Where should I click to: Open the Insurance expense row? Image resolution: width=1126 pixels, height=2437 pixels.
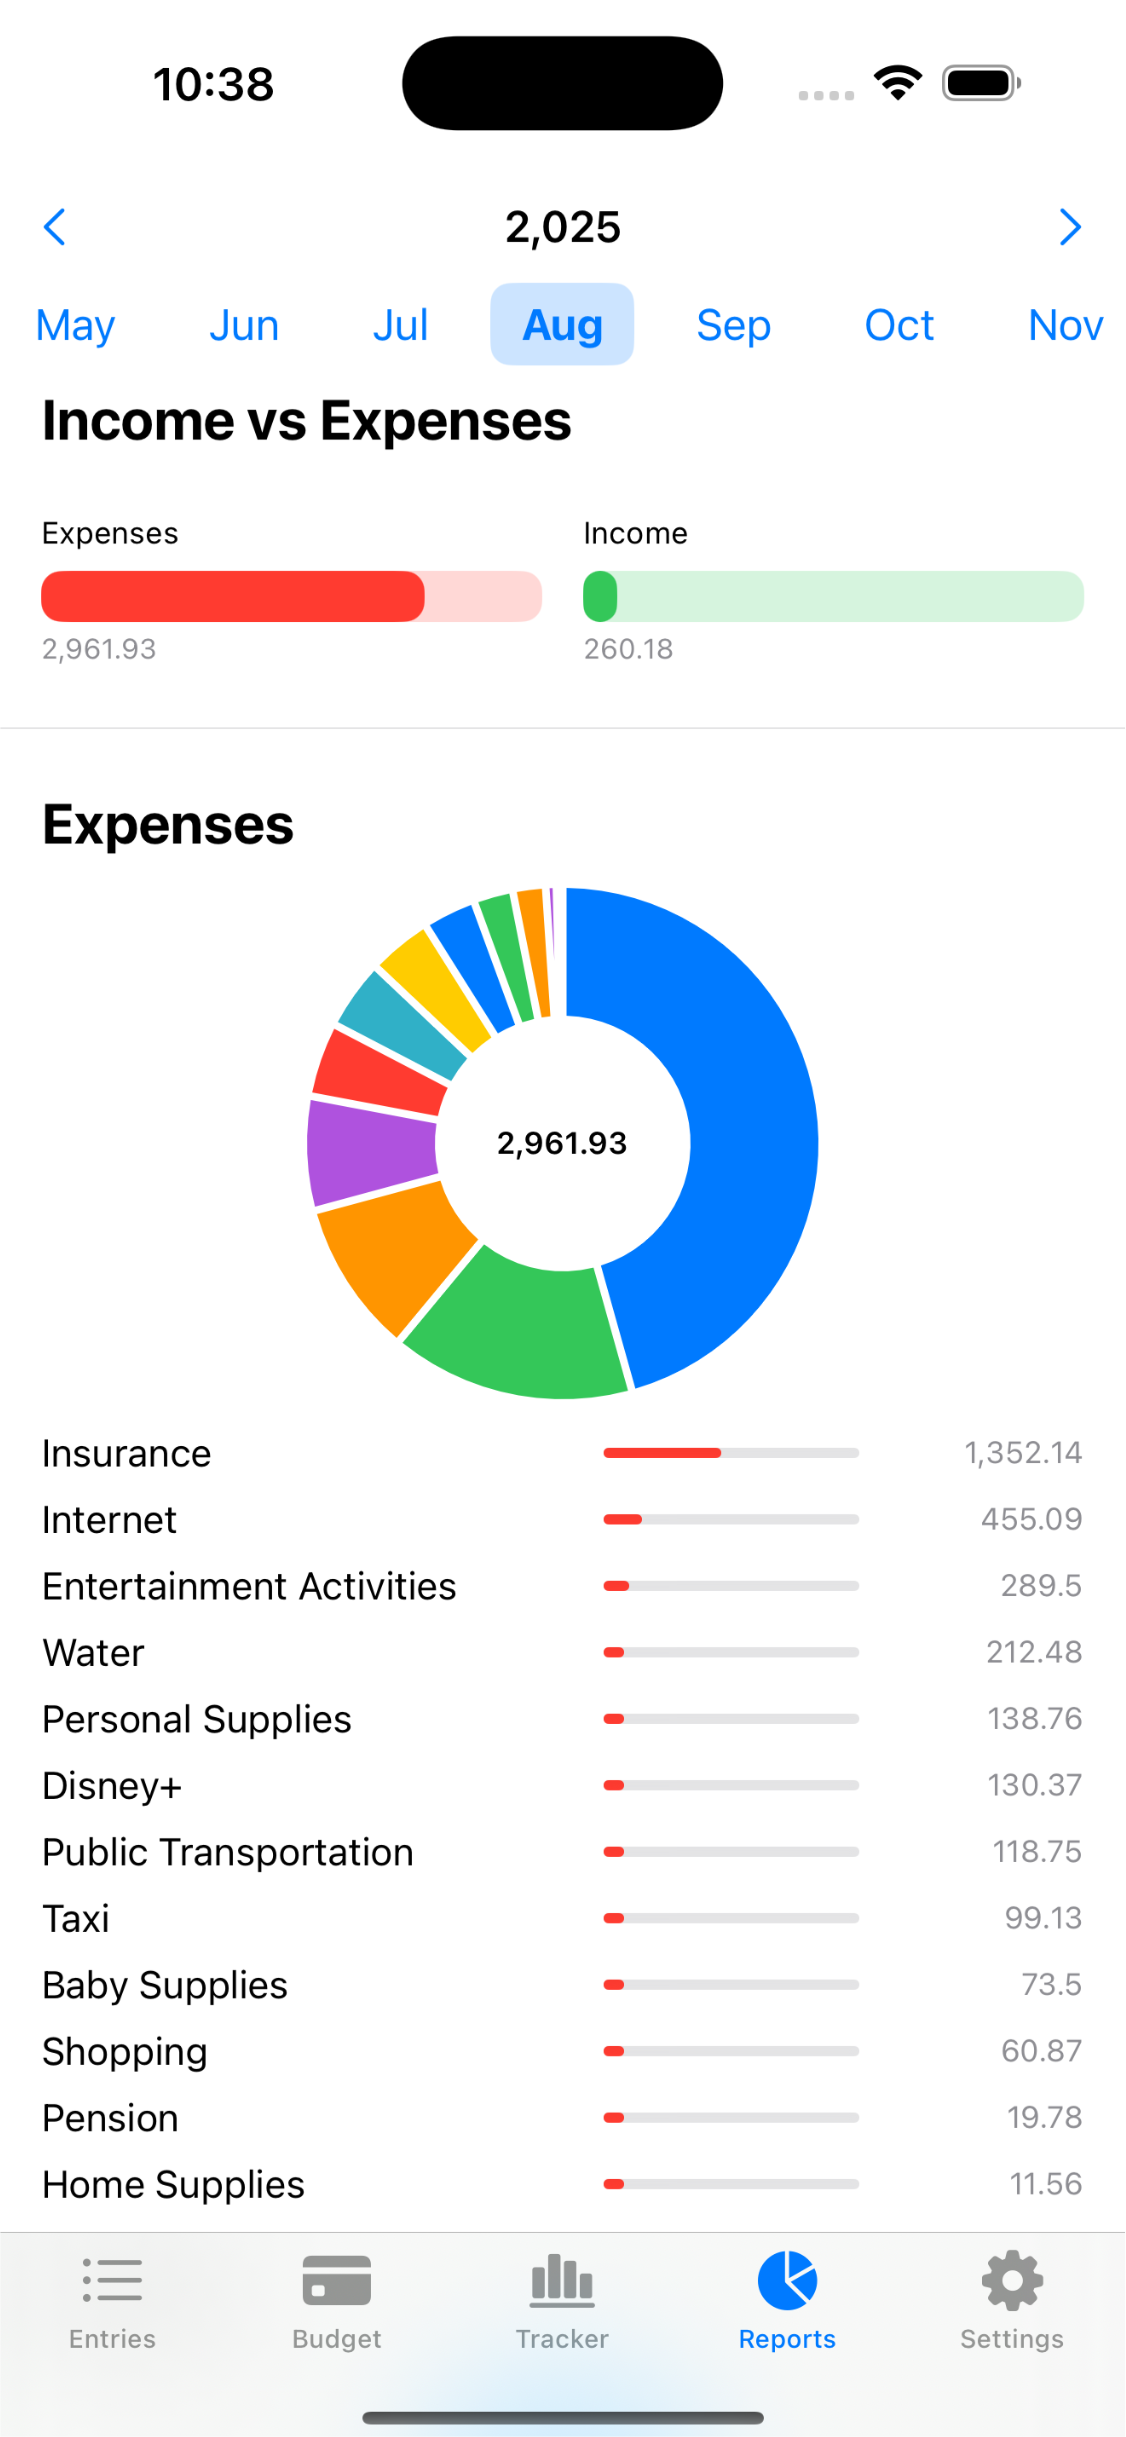[x=562, y=1453]
